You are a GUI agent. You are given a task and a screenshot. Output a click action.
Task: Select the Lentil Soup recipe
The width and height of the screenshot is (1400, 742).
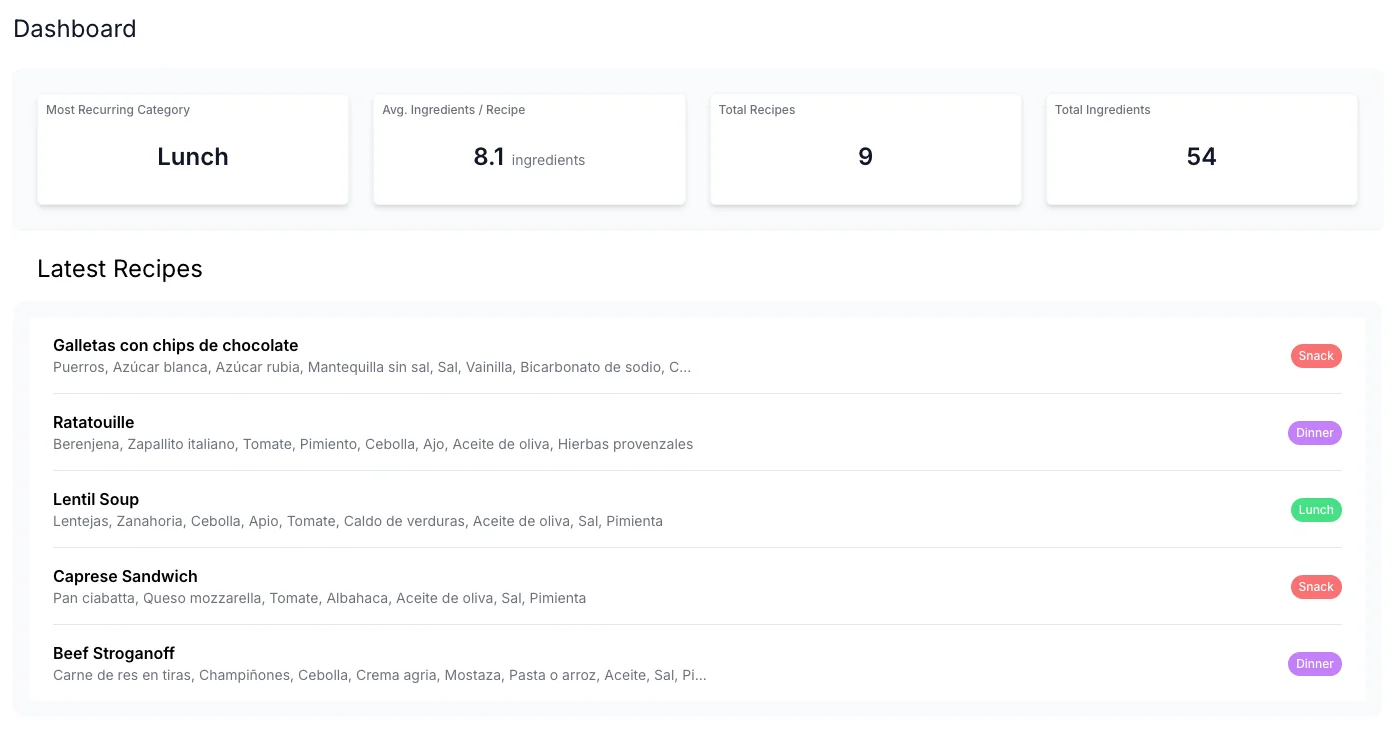pos(96,499)
